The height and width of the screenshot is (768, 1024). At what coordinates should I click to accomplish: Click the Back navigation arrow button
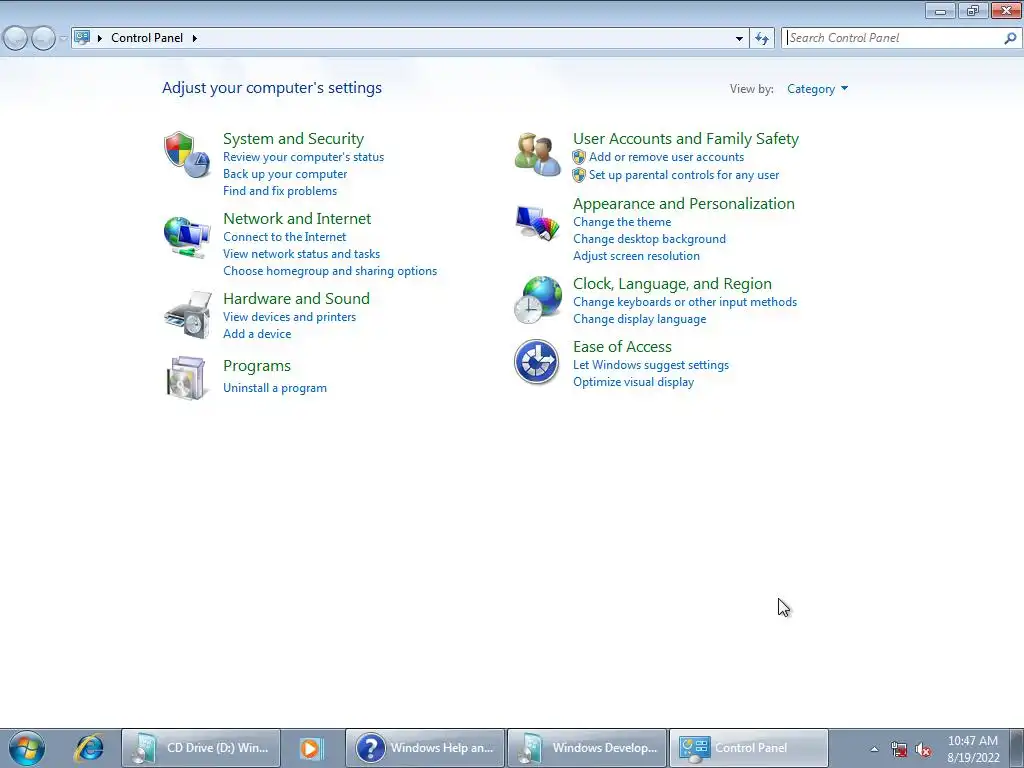pyautogui.click(x=16, y=39)
